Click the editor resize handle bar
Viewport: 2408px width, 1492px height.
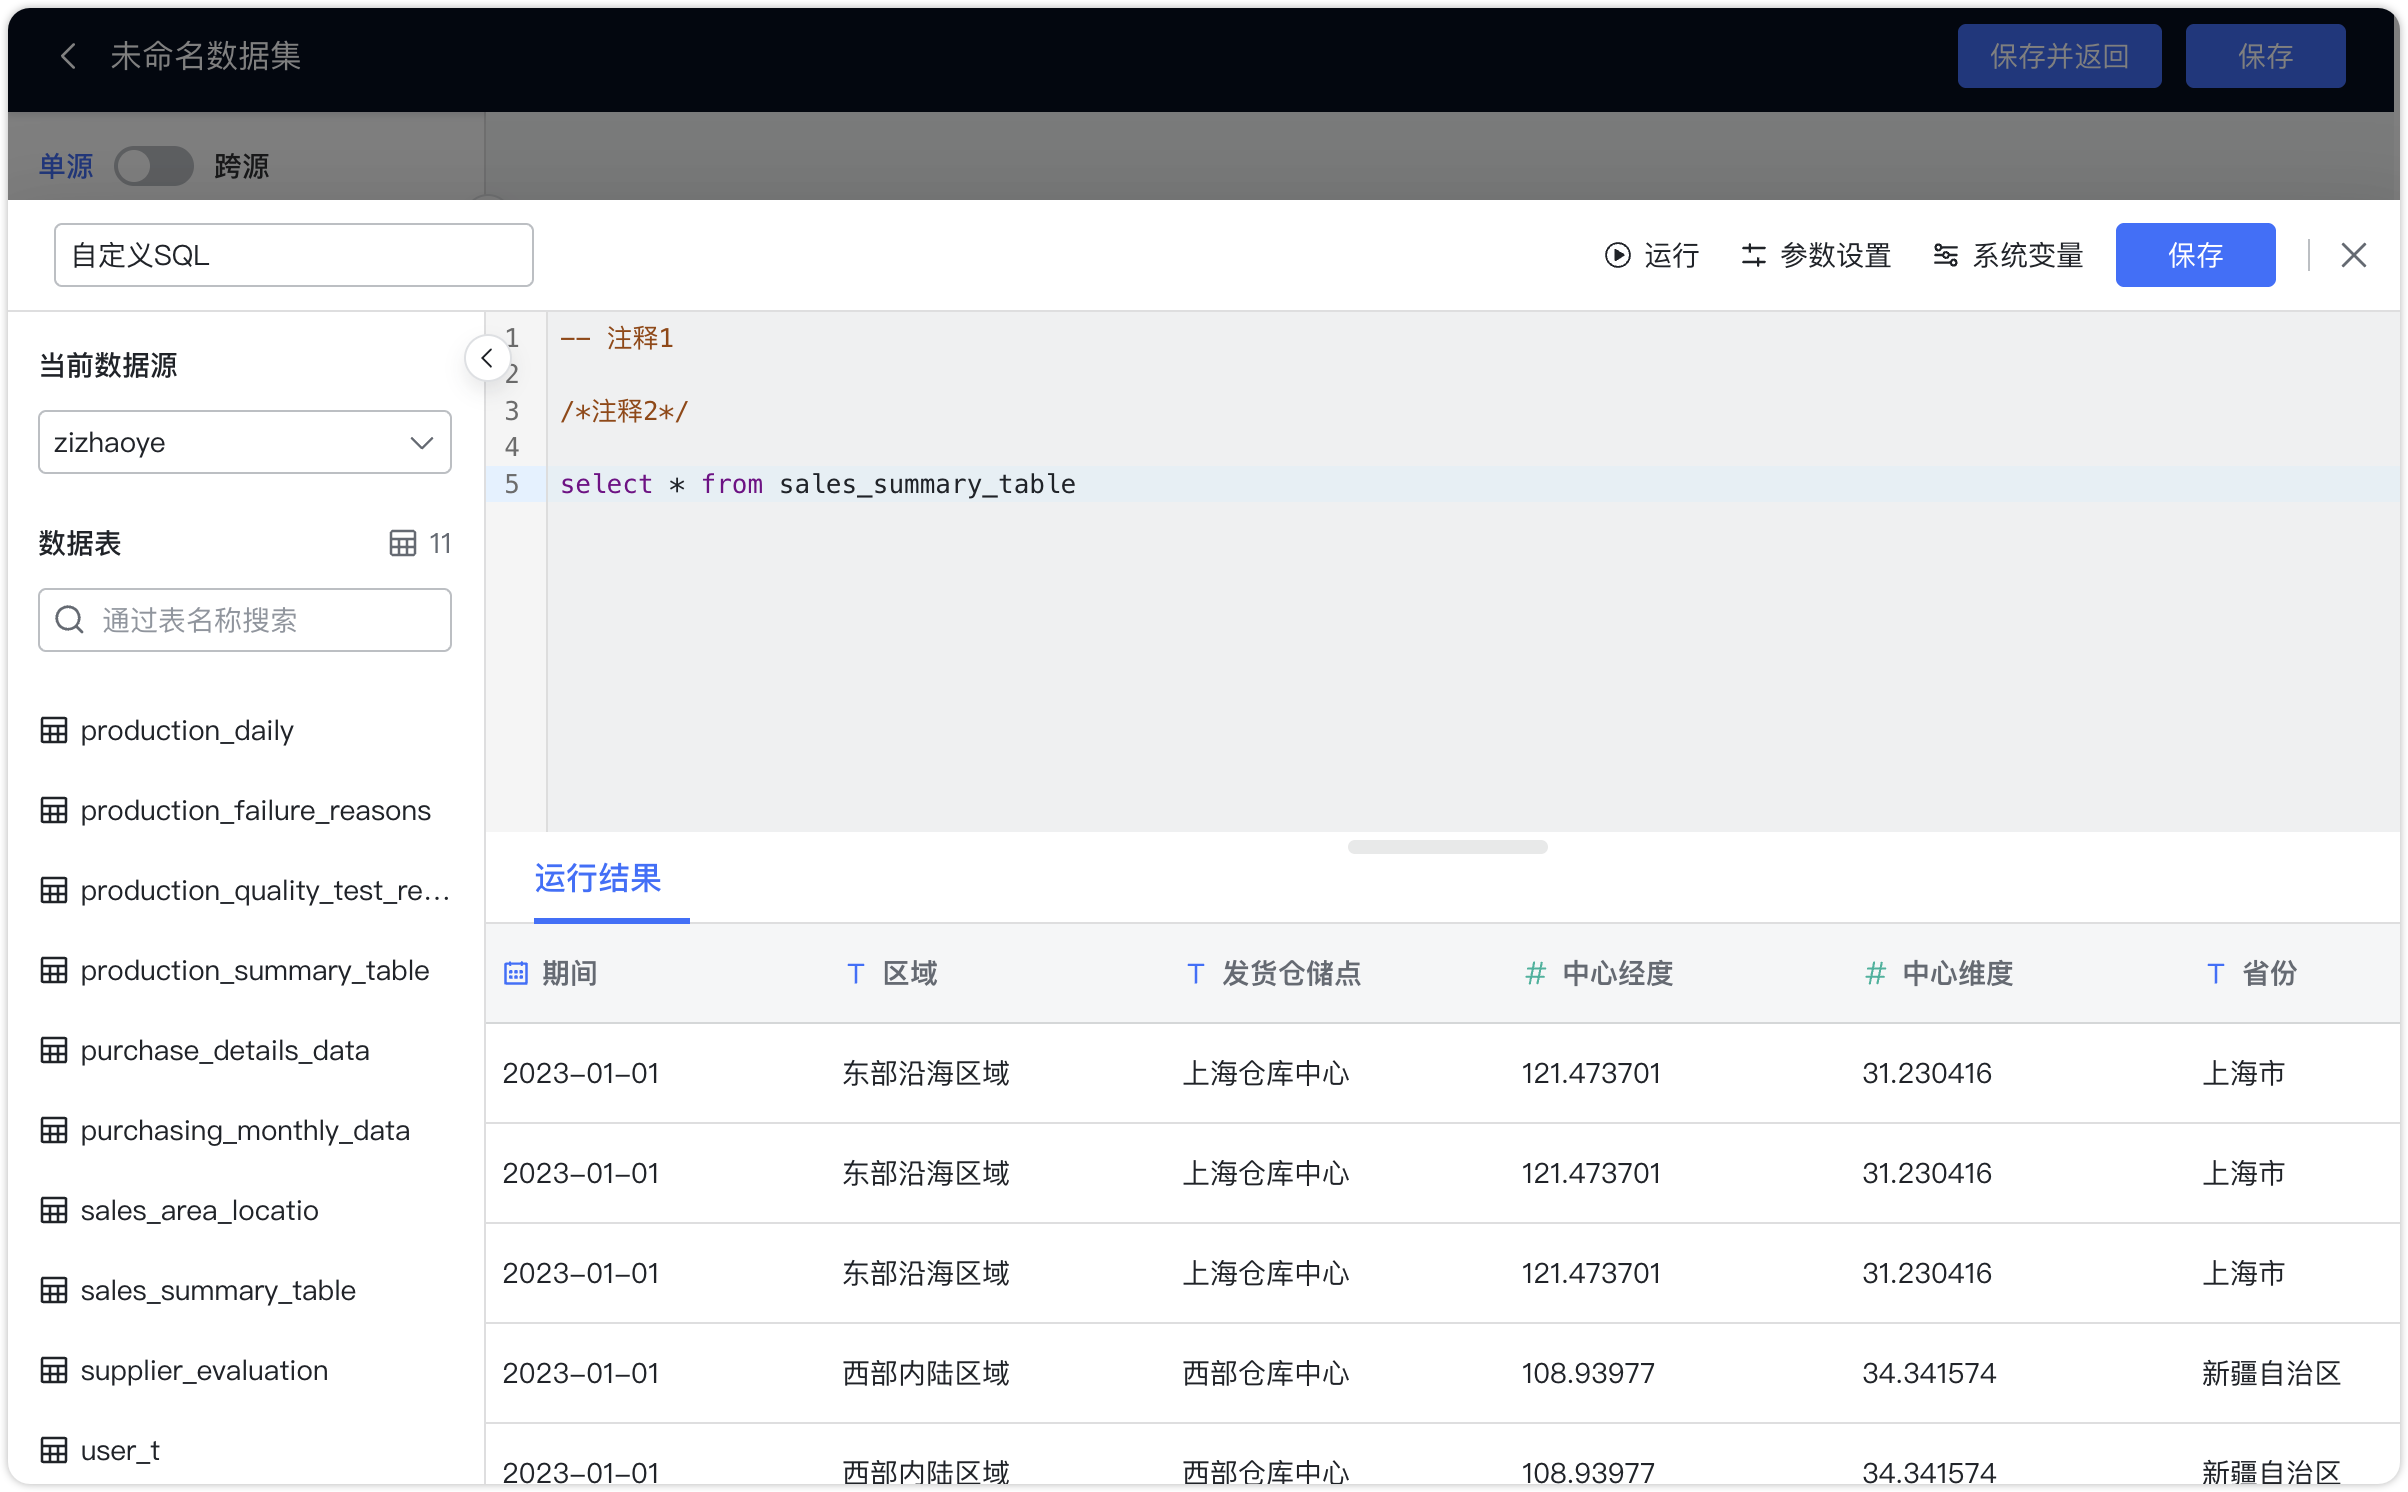pyautogui.click(x=1447, y=847)
